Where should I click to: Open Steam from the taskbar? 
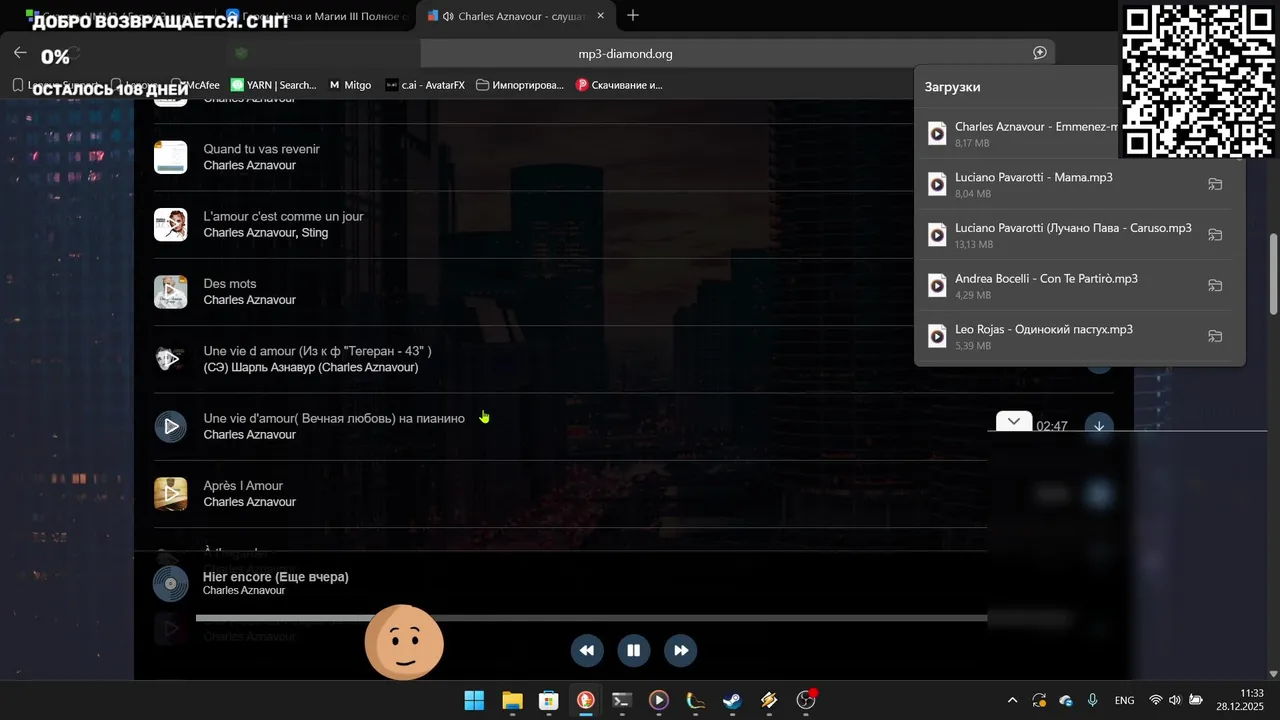[732, 700]
